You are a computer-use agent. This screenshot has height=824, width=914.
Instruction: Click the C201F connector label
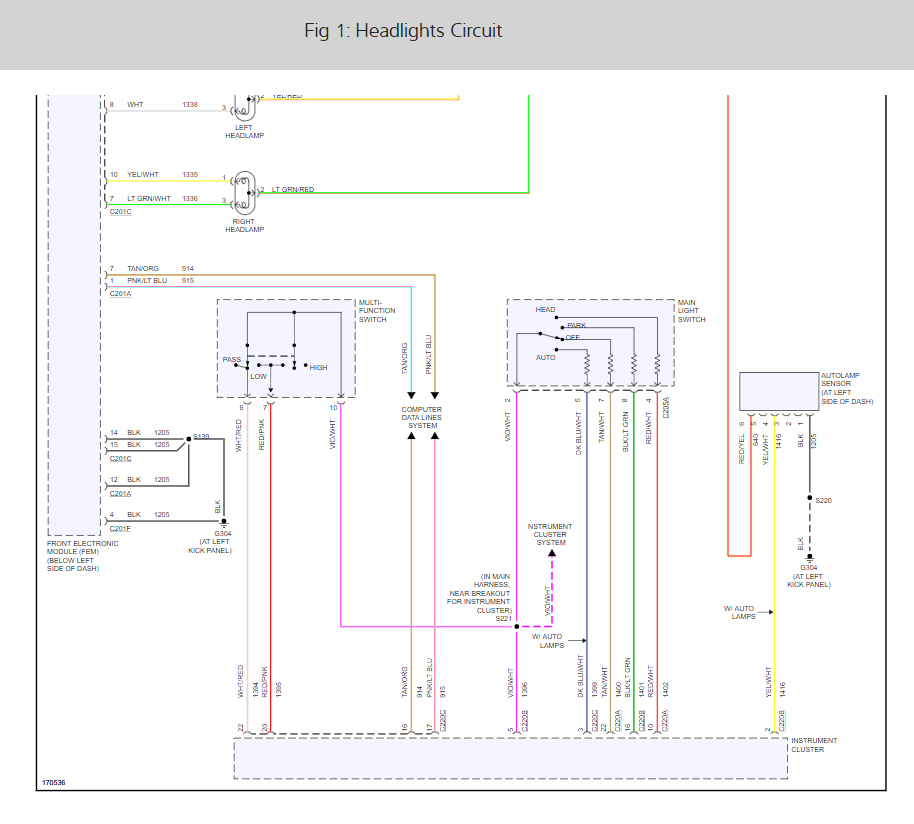[120, 528]
